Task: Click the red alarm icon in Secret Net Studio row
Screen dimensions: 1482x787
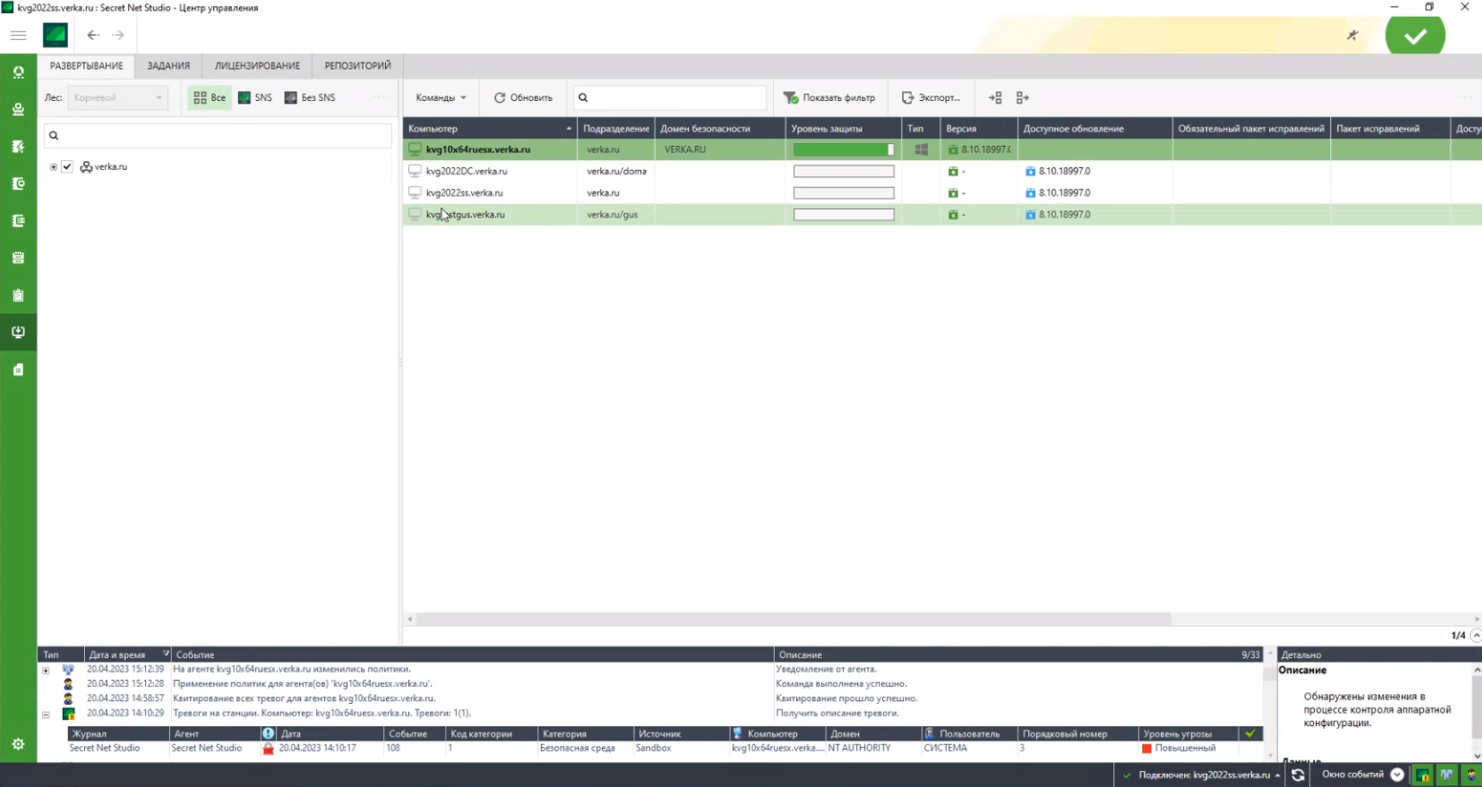Action: [268, 748]
